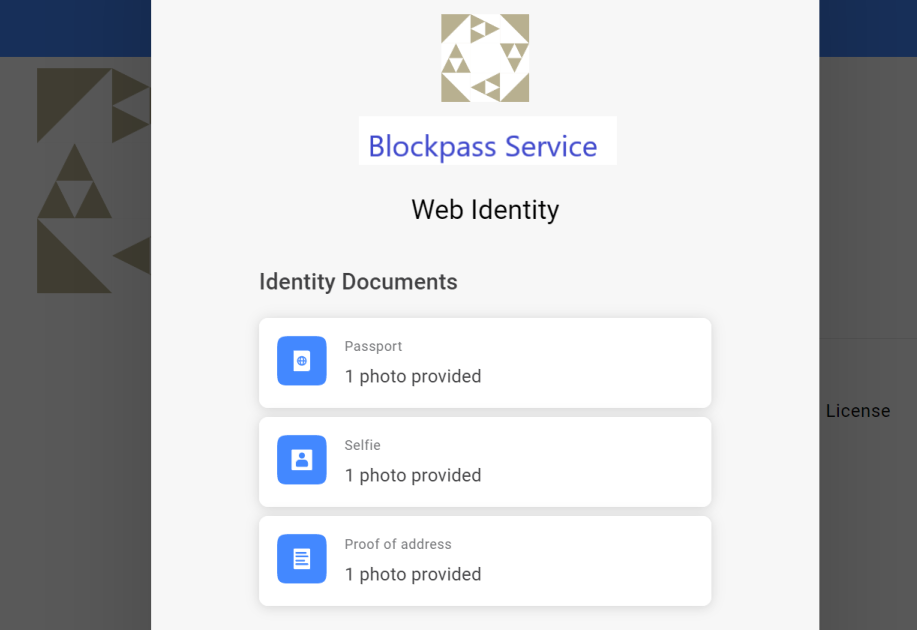Click '1 photo provided' under Proof of address
The image size is (917, 630).
(x=413, y=574)
